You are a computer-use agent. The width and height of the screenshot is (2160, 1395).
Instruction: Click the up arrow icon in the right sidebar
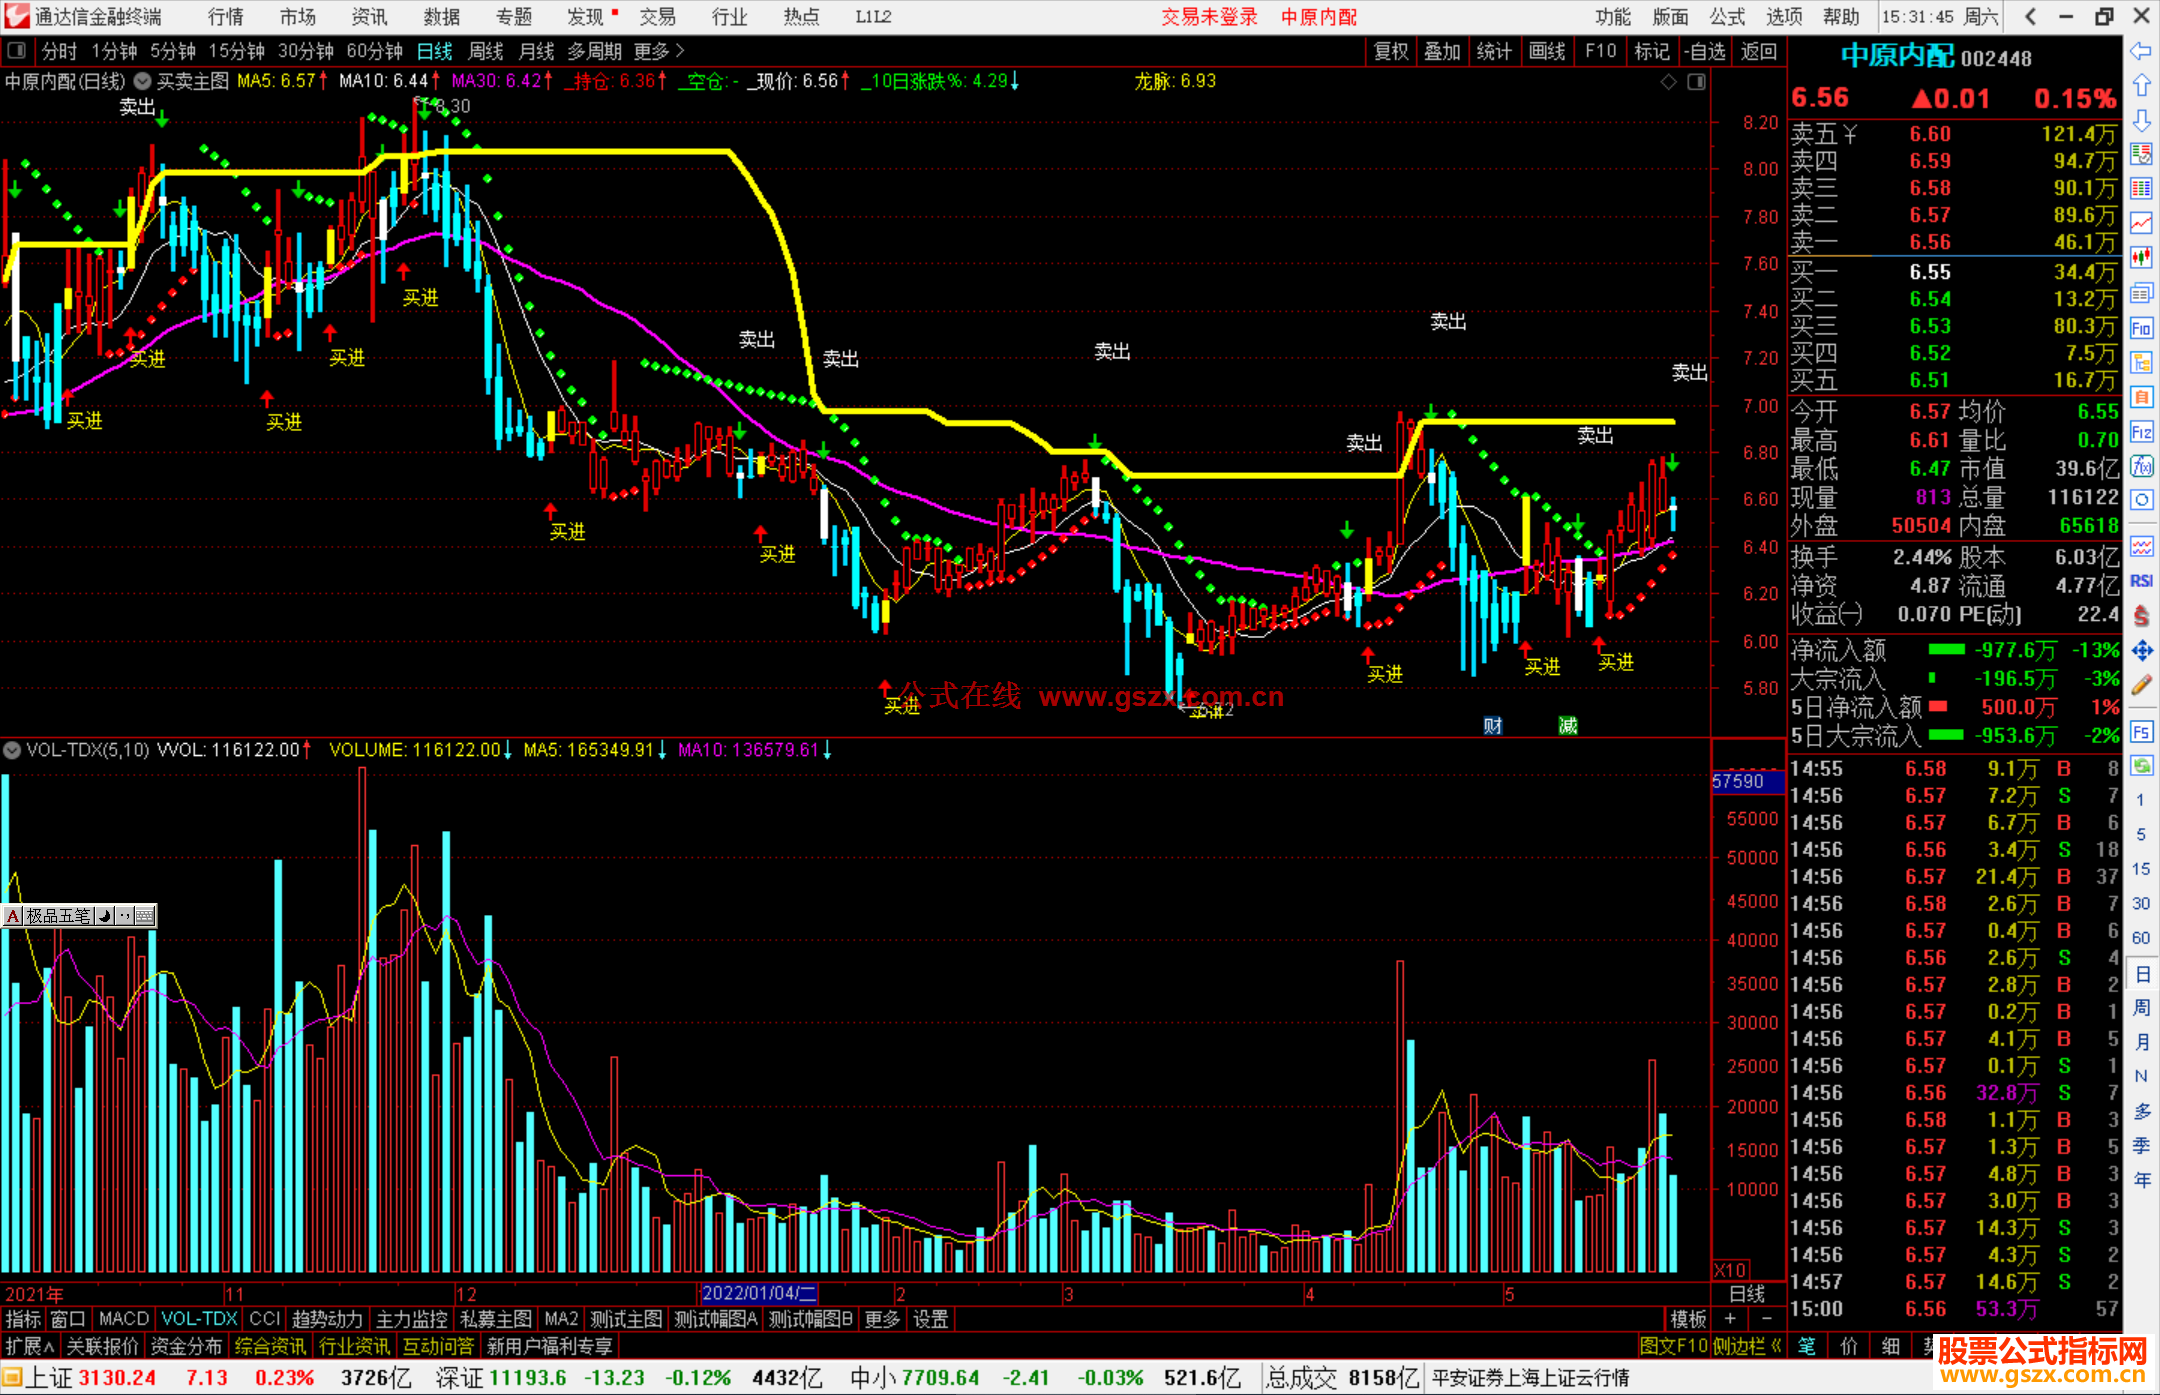coord(2141,86)
